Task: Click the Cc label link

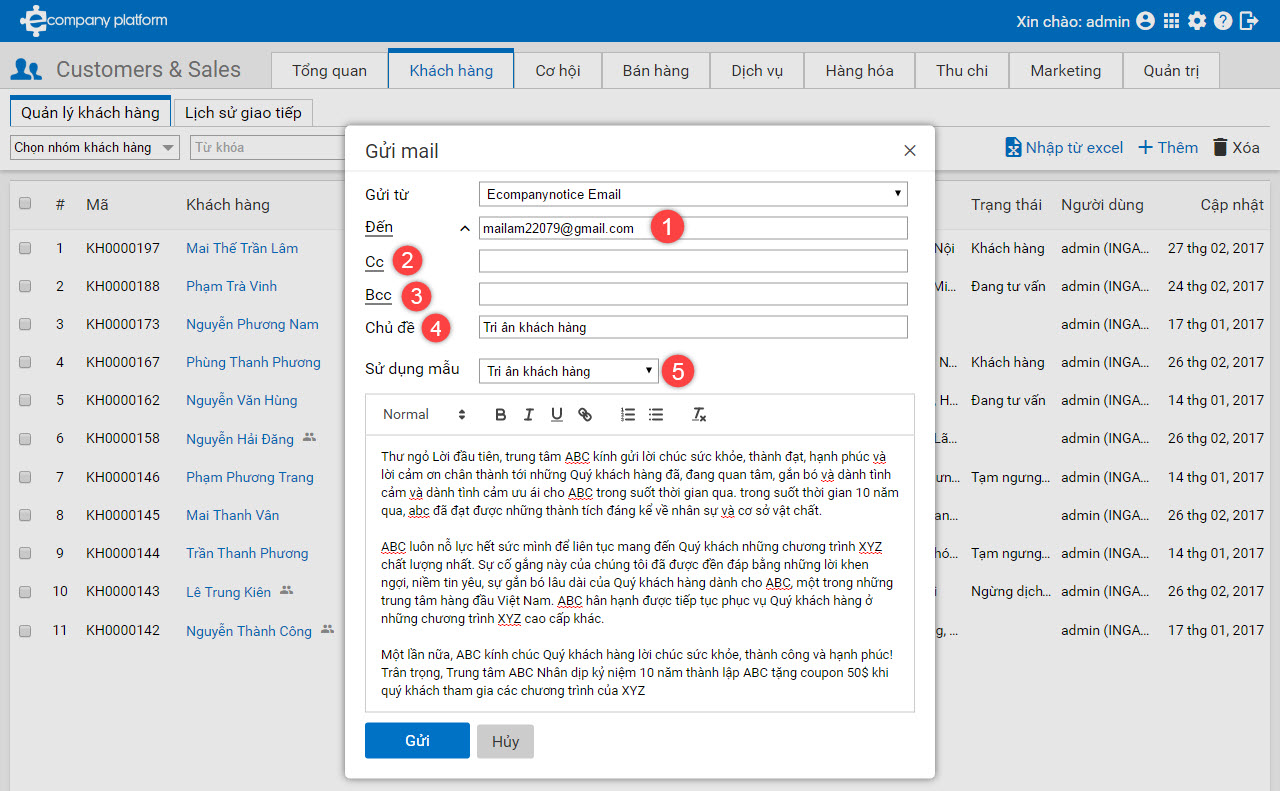Action: click(x=374, y=262)
